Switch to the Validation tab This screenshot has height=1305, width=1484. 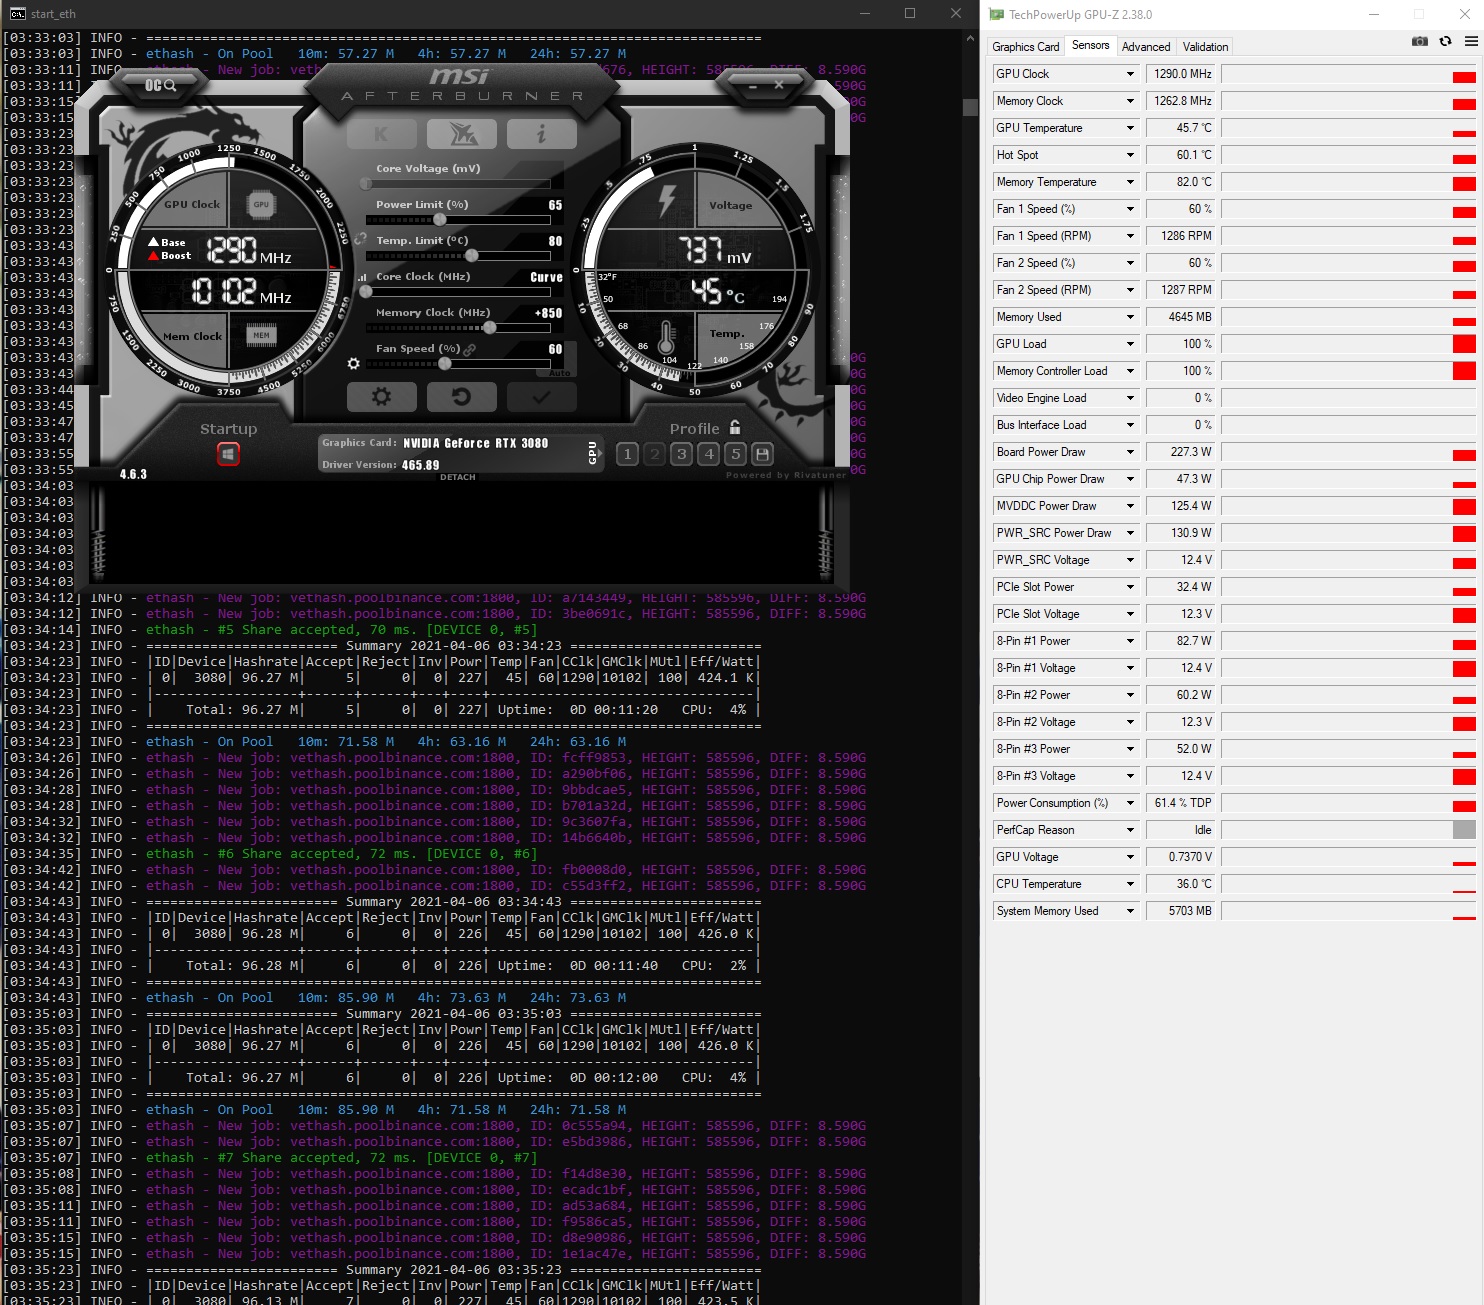(1206, 47)
